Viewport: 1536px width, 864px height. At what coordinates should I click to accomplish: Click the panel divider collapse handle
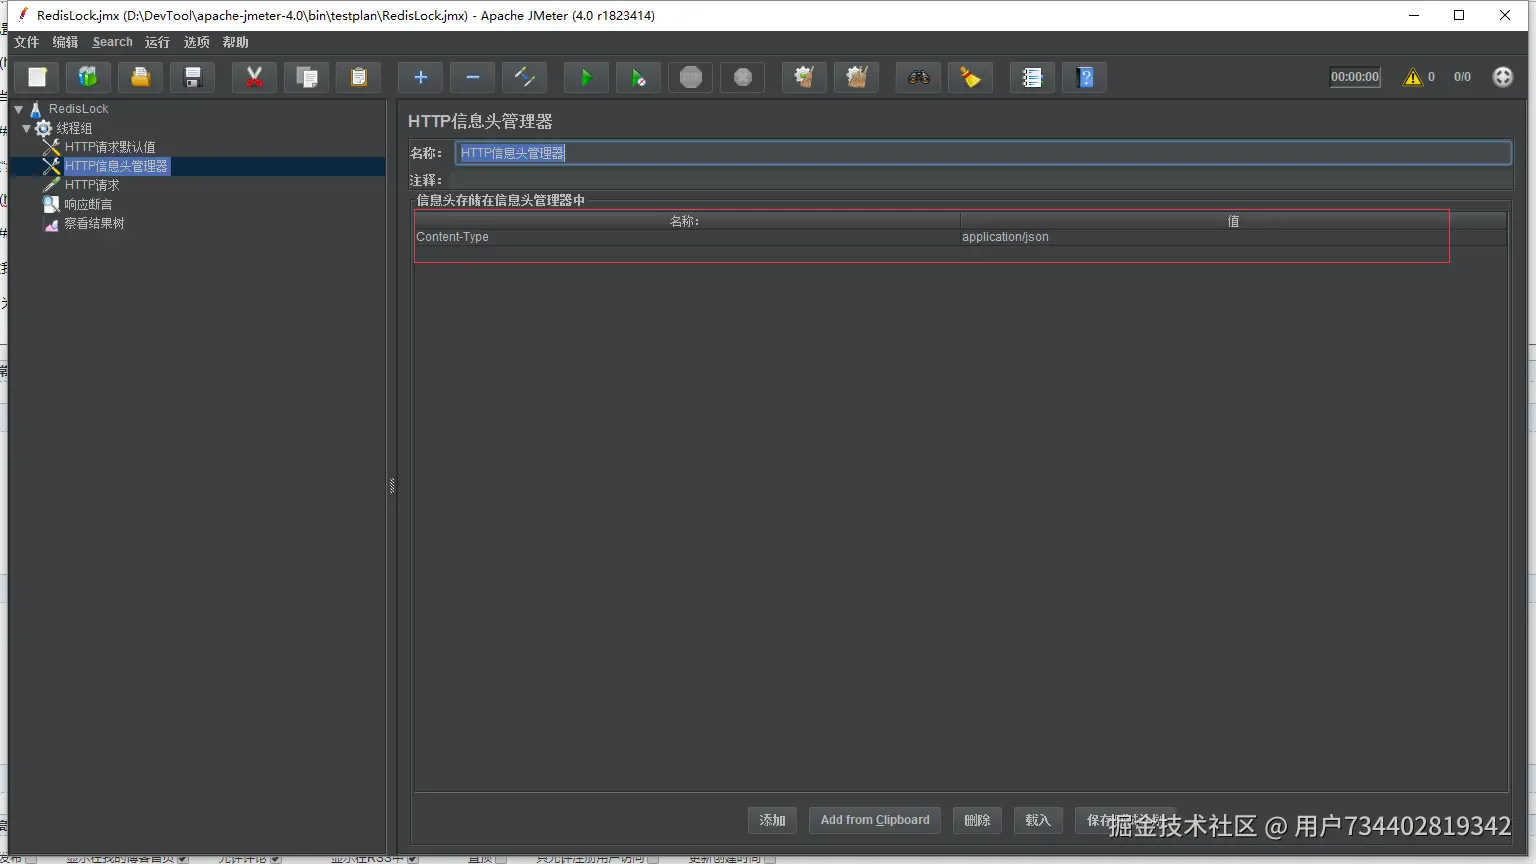pos(392,485)
